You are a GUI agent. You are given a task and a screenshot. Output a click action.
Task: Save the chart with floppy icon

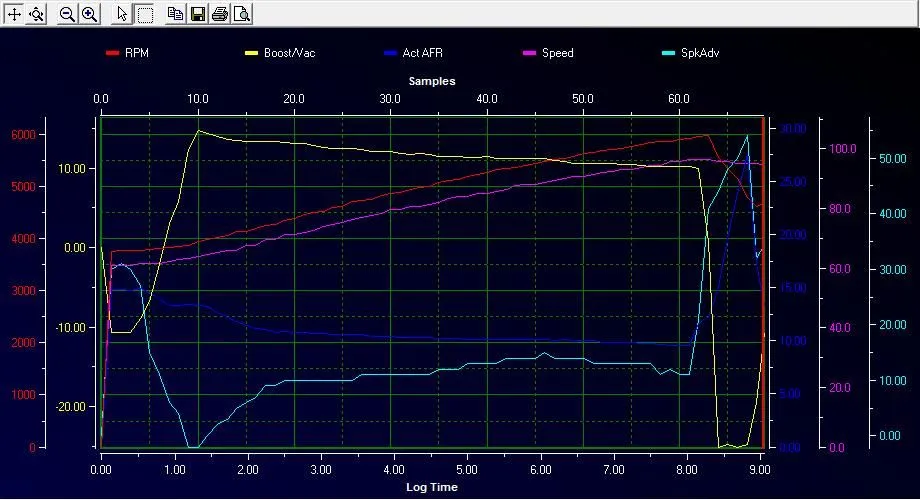tap(197, 14)
